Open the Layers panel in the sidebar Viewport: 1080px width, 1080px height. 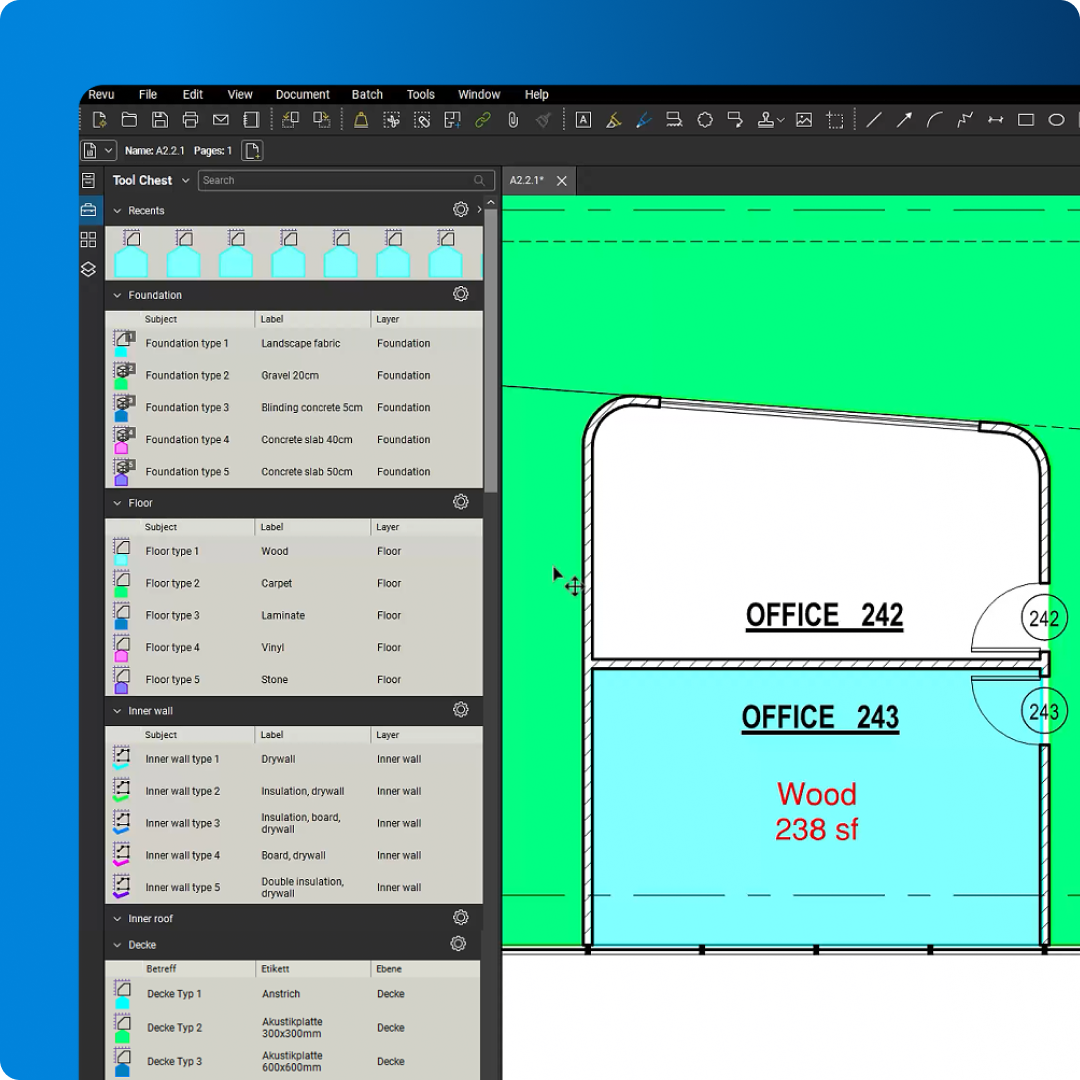(88, 269)
